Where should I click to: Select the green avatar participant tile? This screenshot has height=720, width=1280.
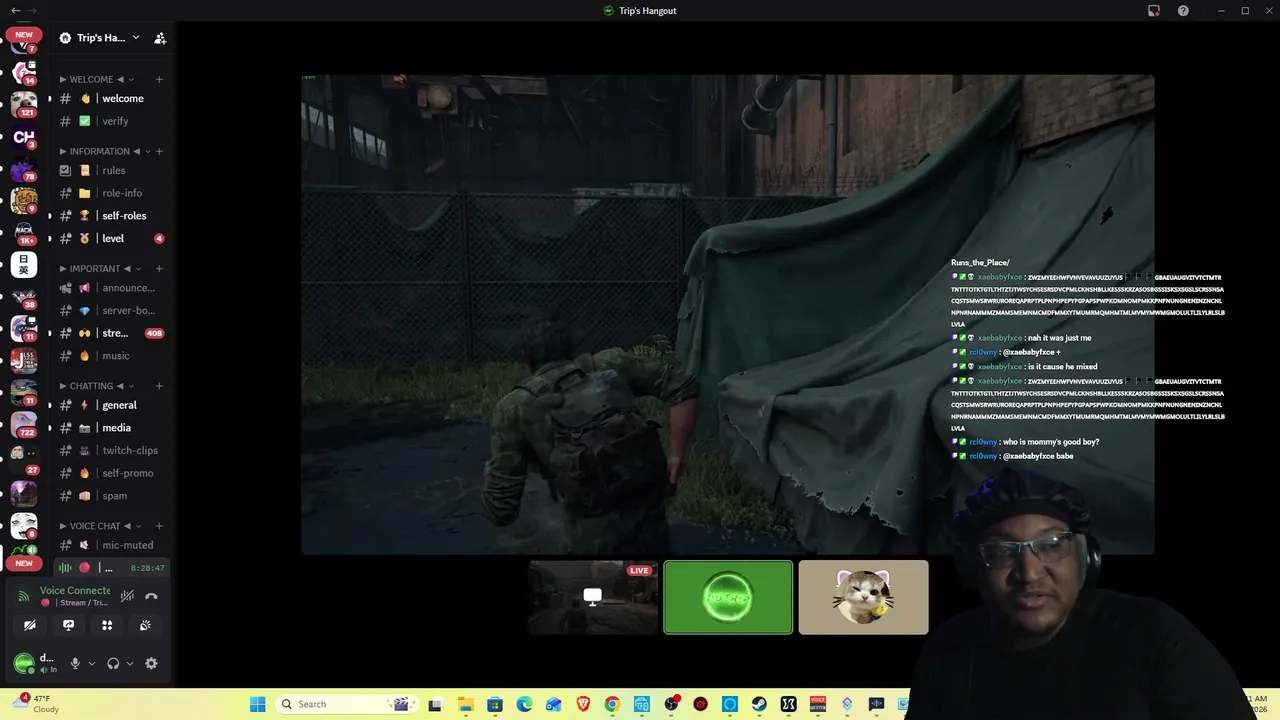[x=728, y=597]
